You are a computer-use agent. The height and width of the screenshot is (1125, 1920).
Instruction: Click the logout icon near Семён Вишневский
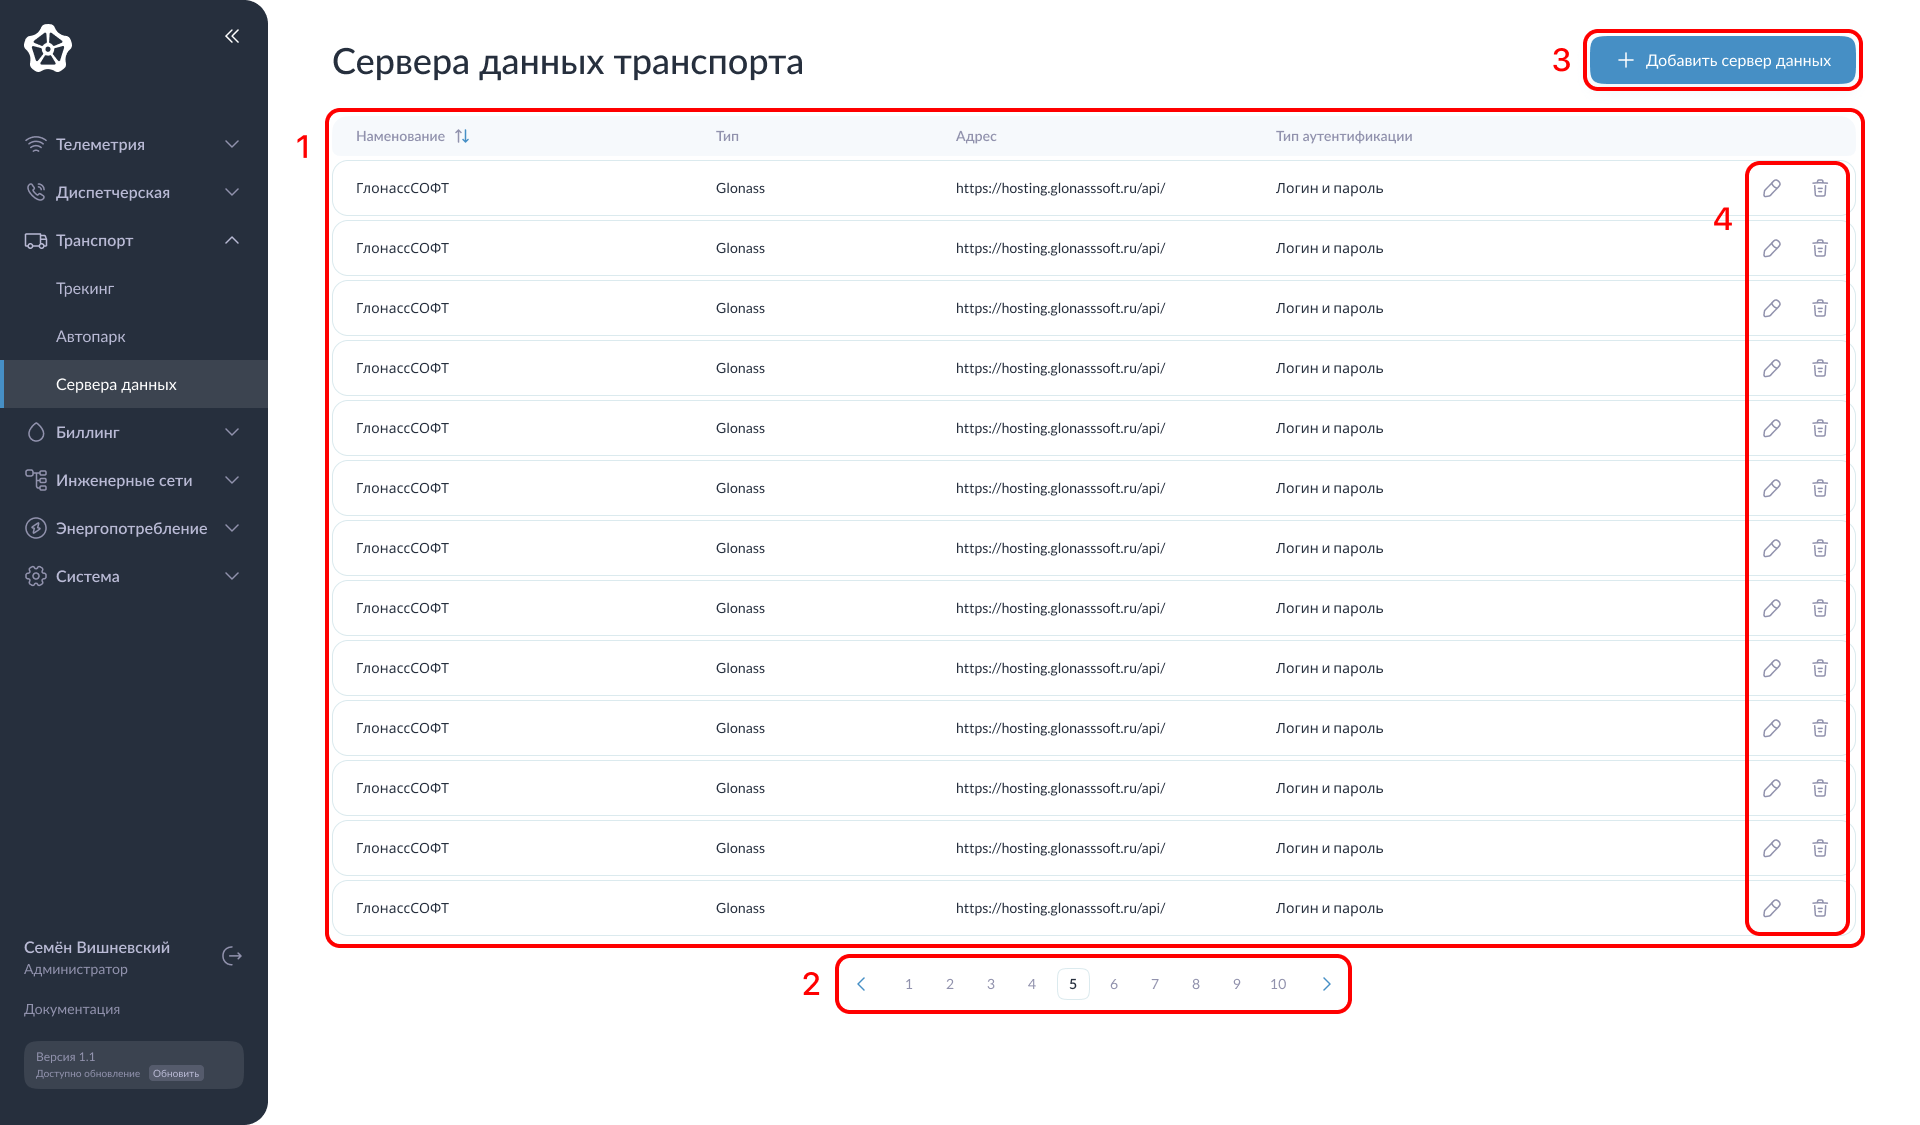232,956
